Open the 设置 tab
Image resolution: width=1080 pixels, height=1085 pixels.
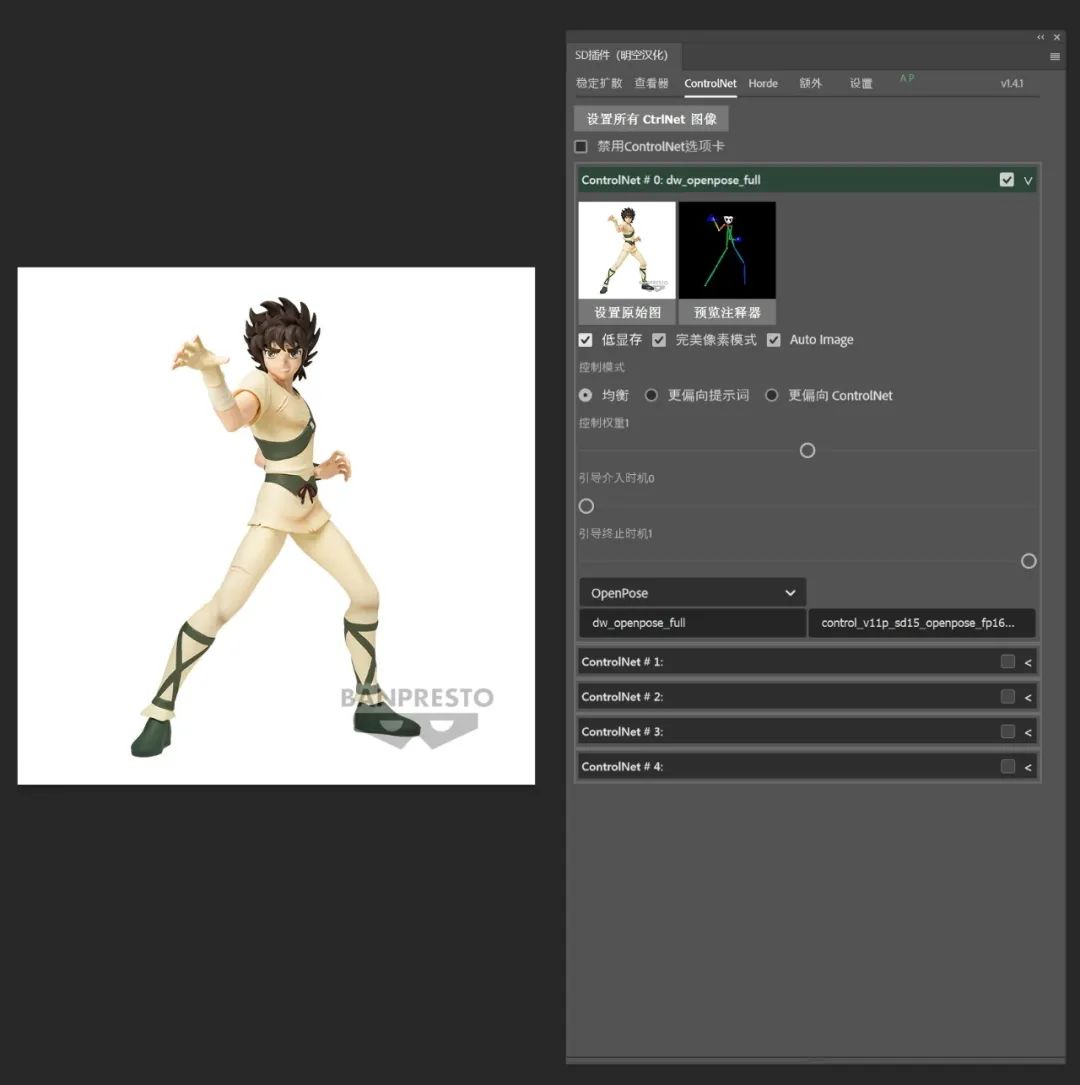861,83
